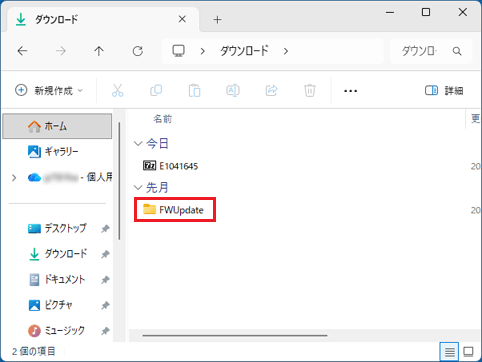
Task: Click the horizontal scrollbar in file list
Action: coord(235,335)
